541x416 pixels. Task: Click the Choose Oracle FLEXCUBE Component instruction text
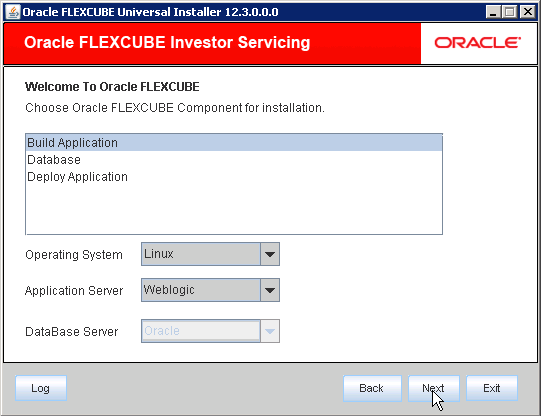175,108
